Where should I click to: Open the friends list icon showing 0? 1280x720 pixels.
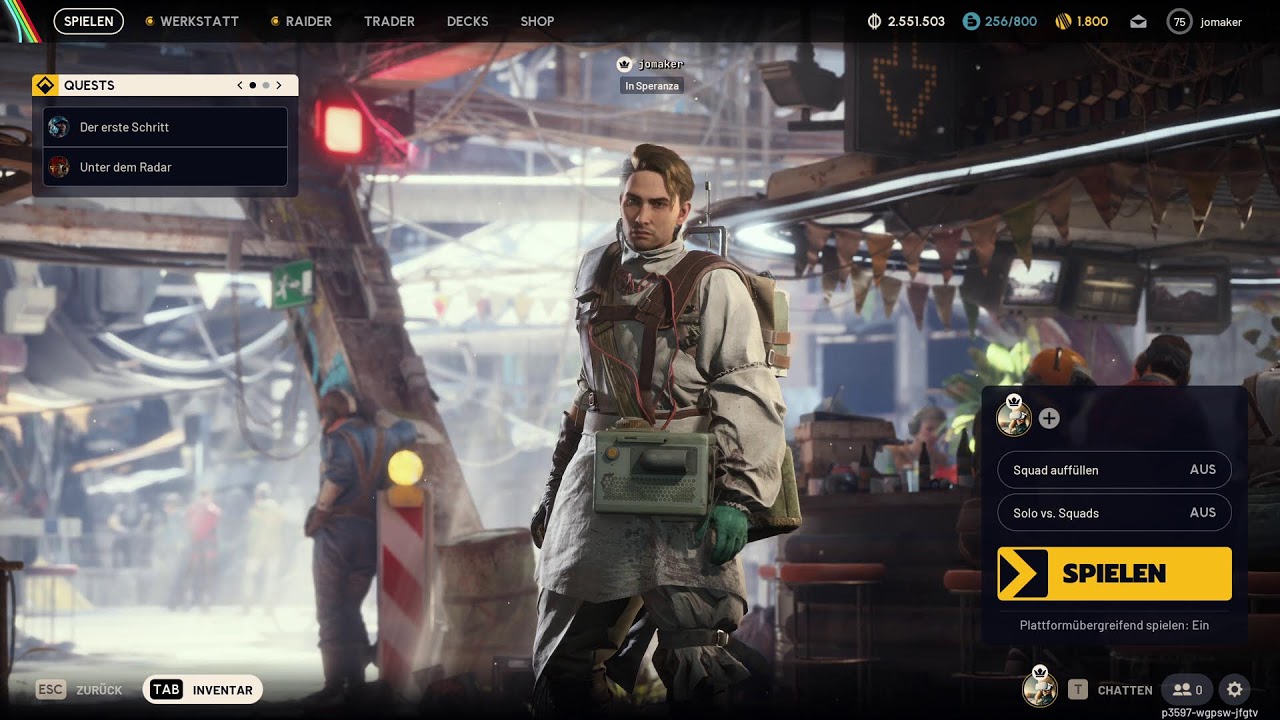(x=1187, y=690)
